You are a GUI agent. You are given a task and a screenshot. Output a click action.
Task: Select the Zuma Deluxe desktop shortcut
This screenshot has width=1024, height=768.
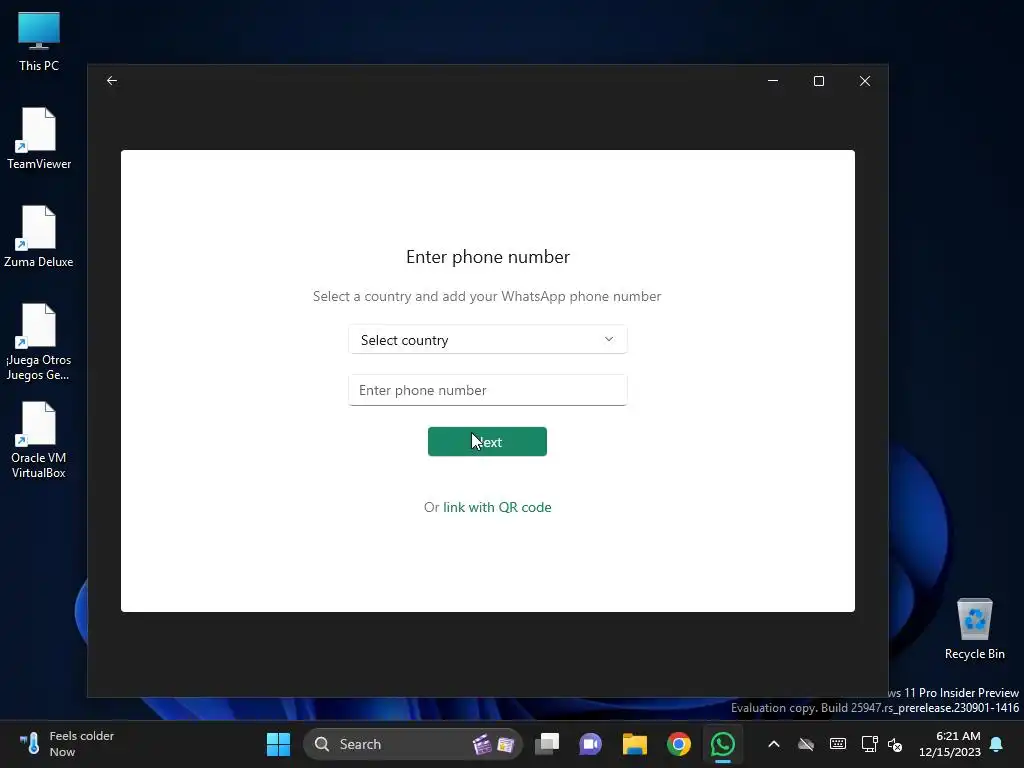click(39, 237)
